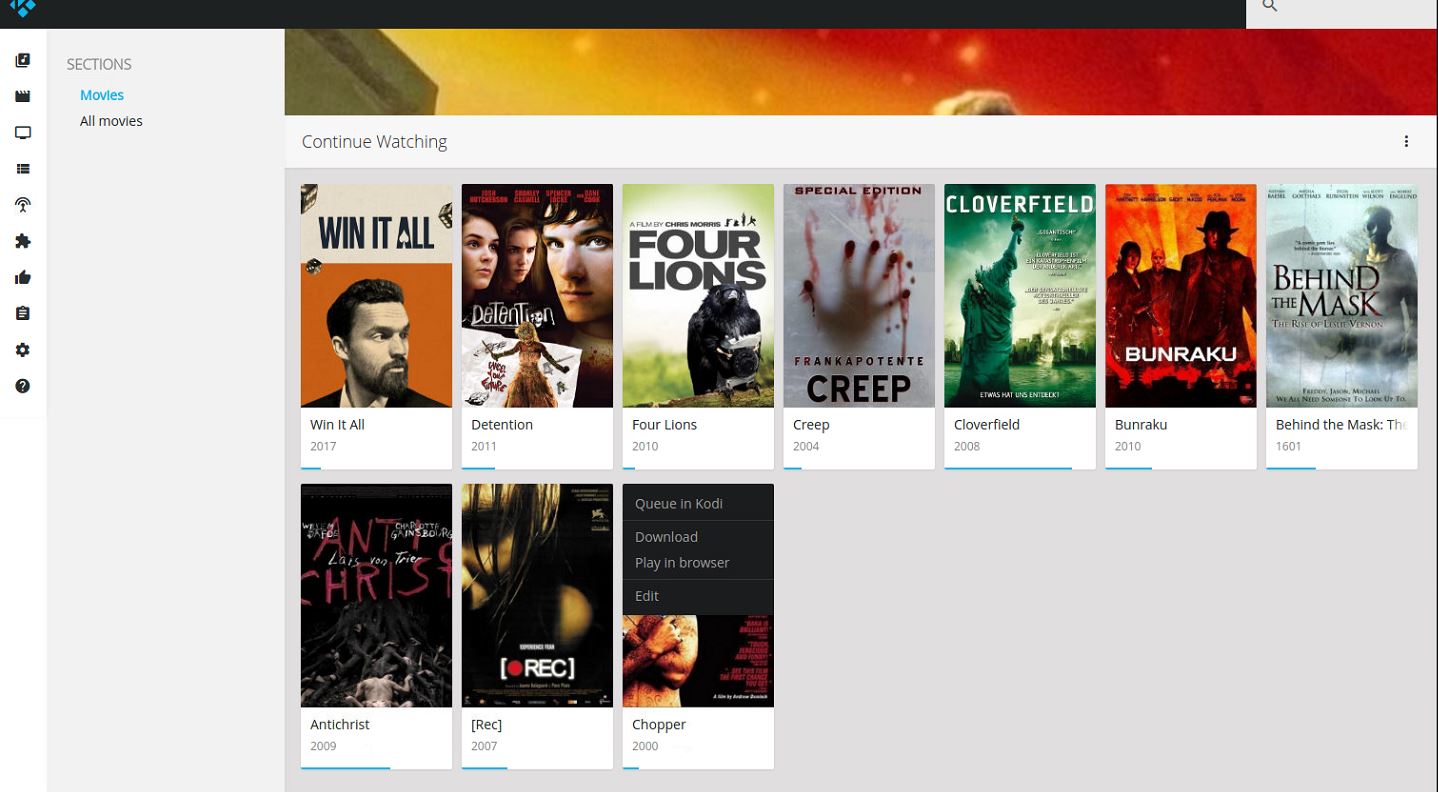Screen dimensions: 1438x792
Task: Open Continue Watching three-dot menu
Action: click(1406, 141)
